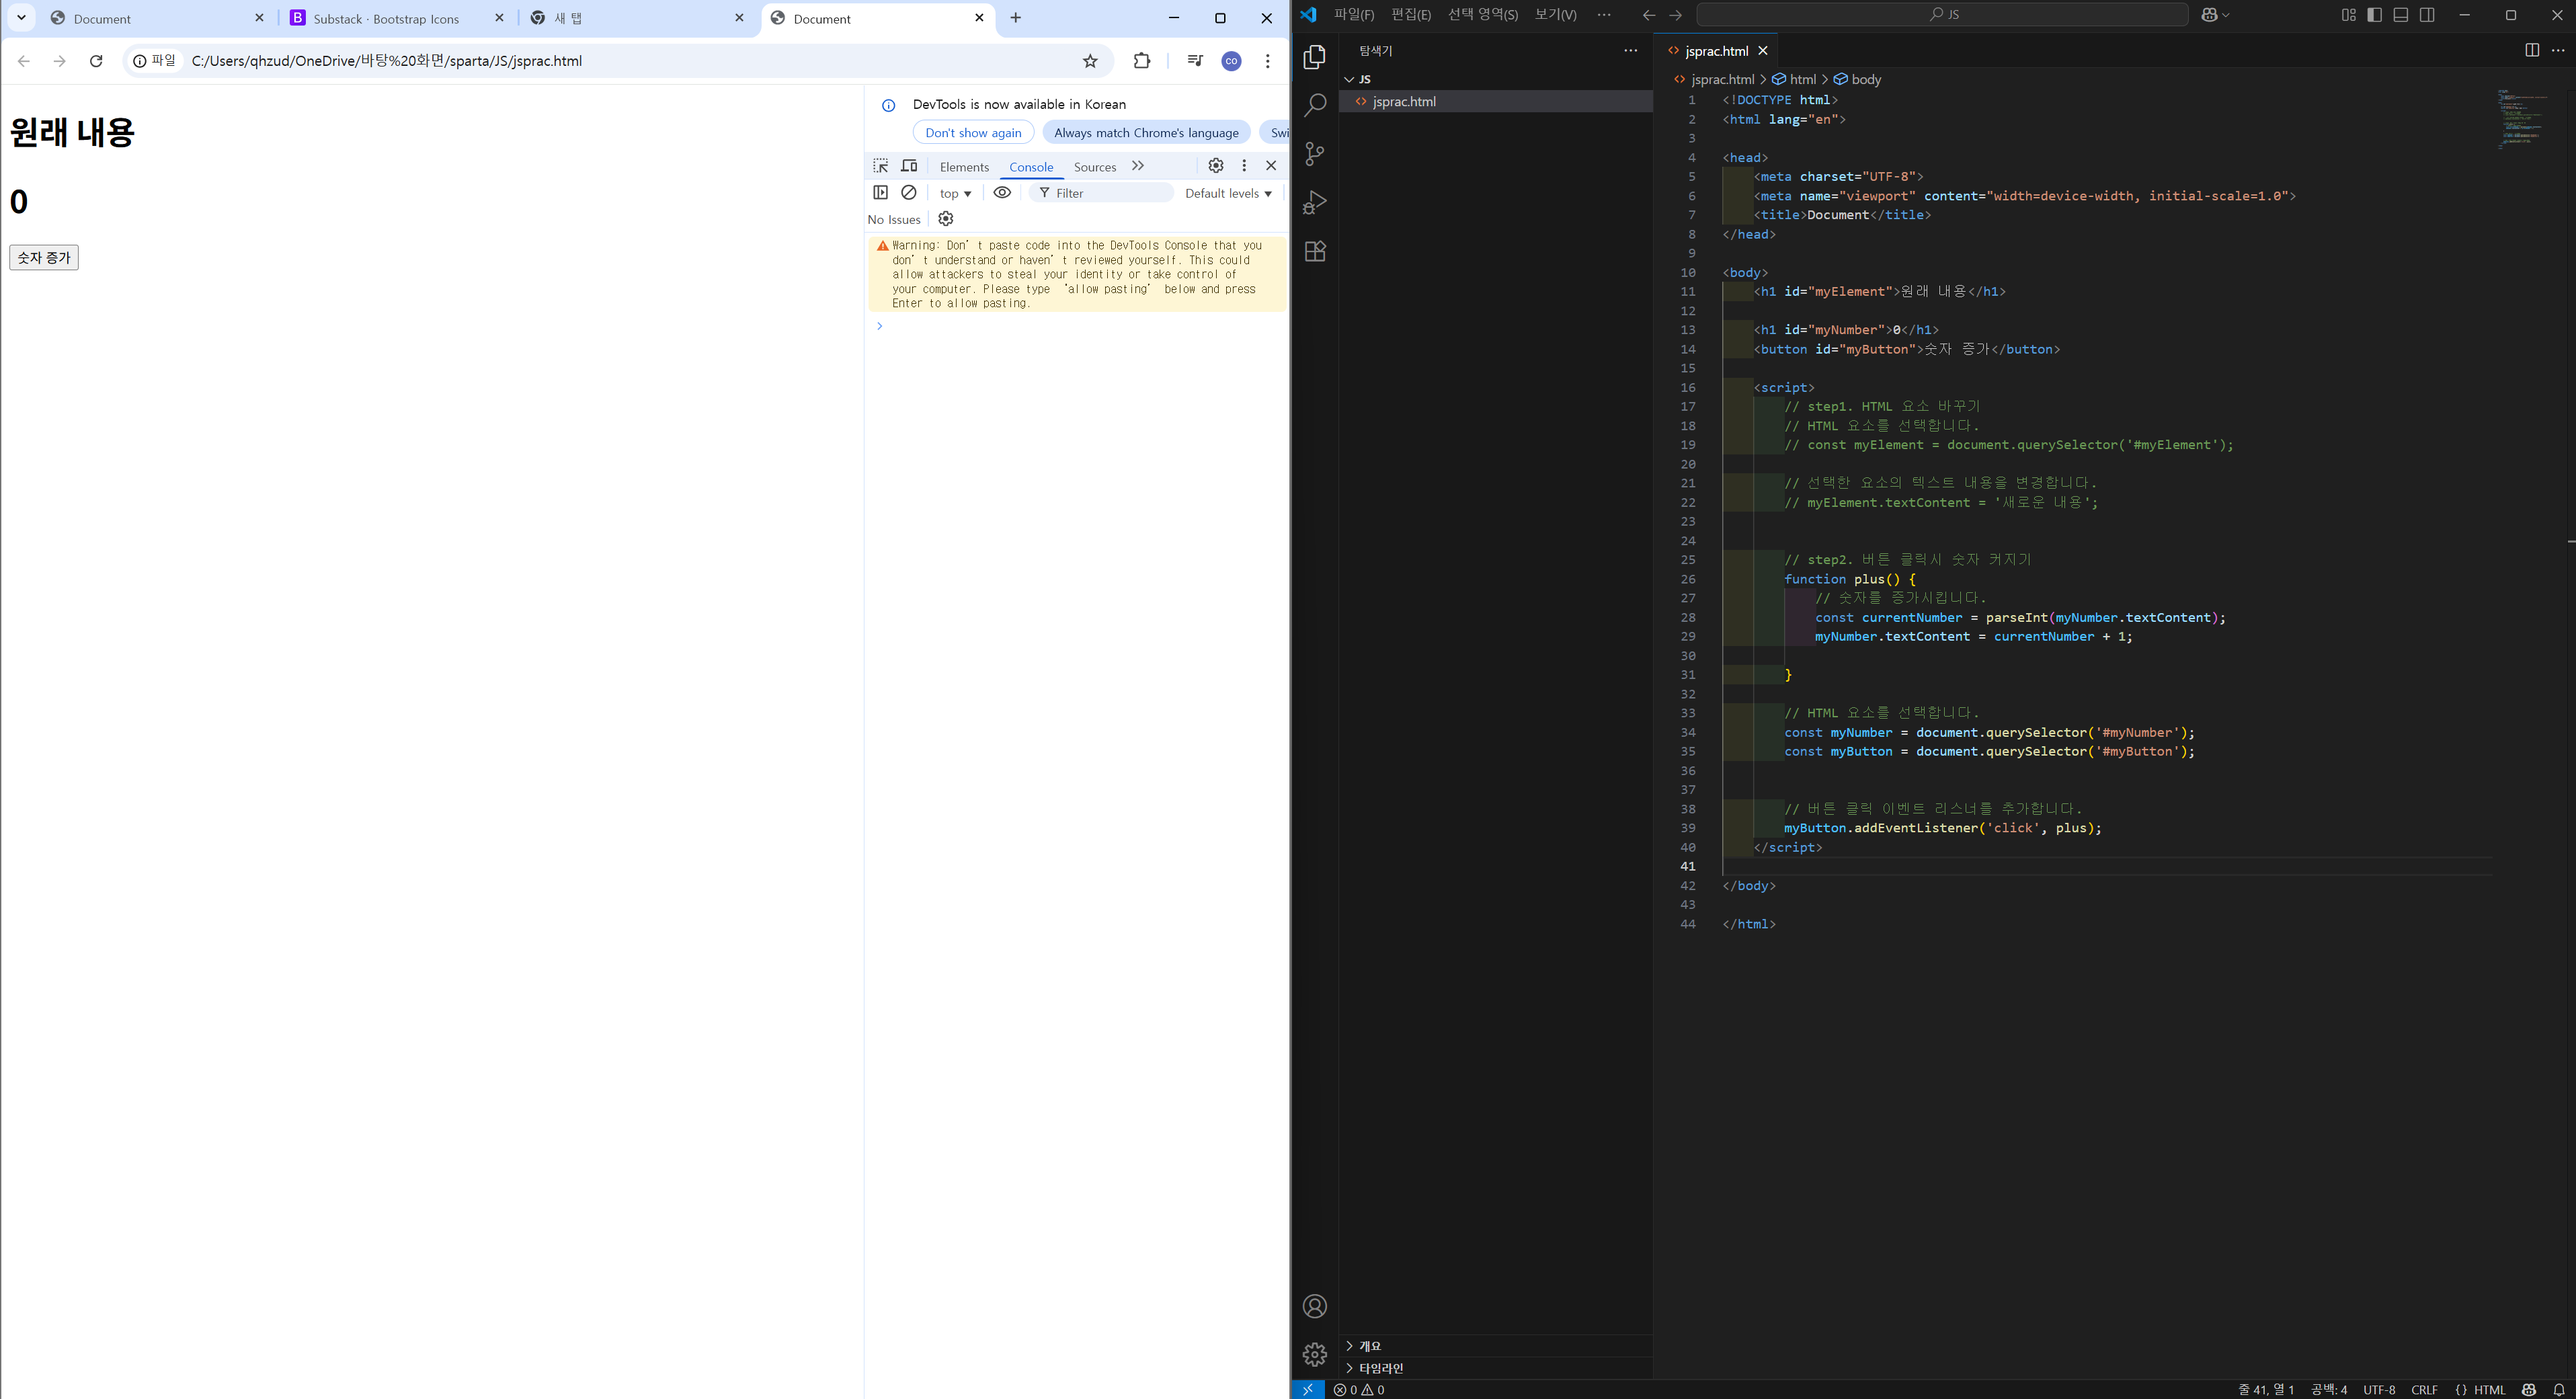Open the Explorer panel more actions menu
2576x1399 pixels.
coord(1631,50)
